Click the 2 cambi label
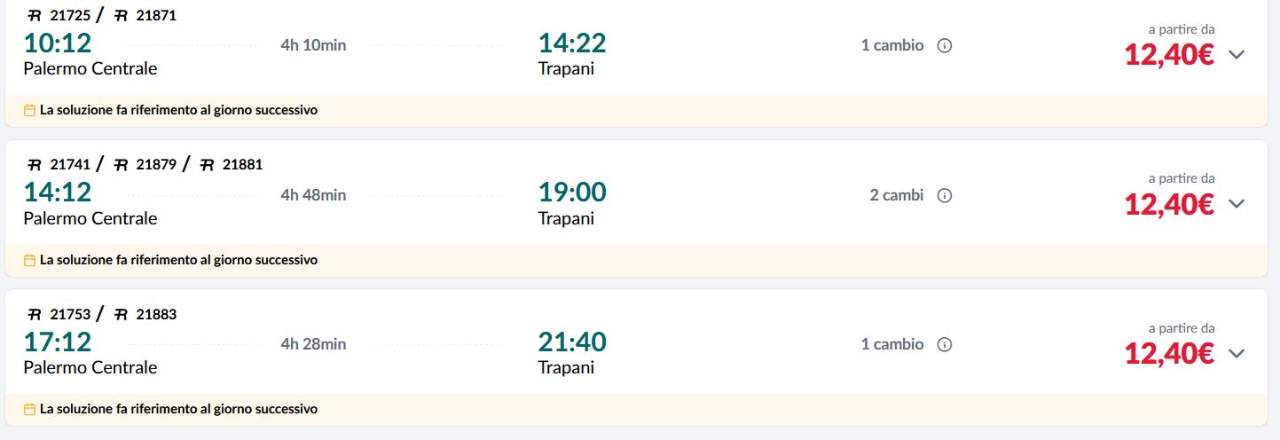This screenshot has width=1280, height=440. [897, 196]
